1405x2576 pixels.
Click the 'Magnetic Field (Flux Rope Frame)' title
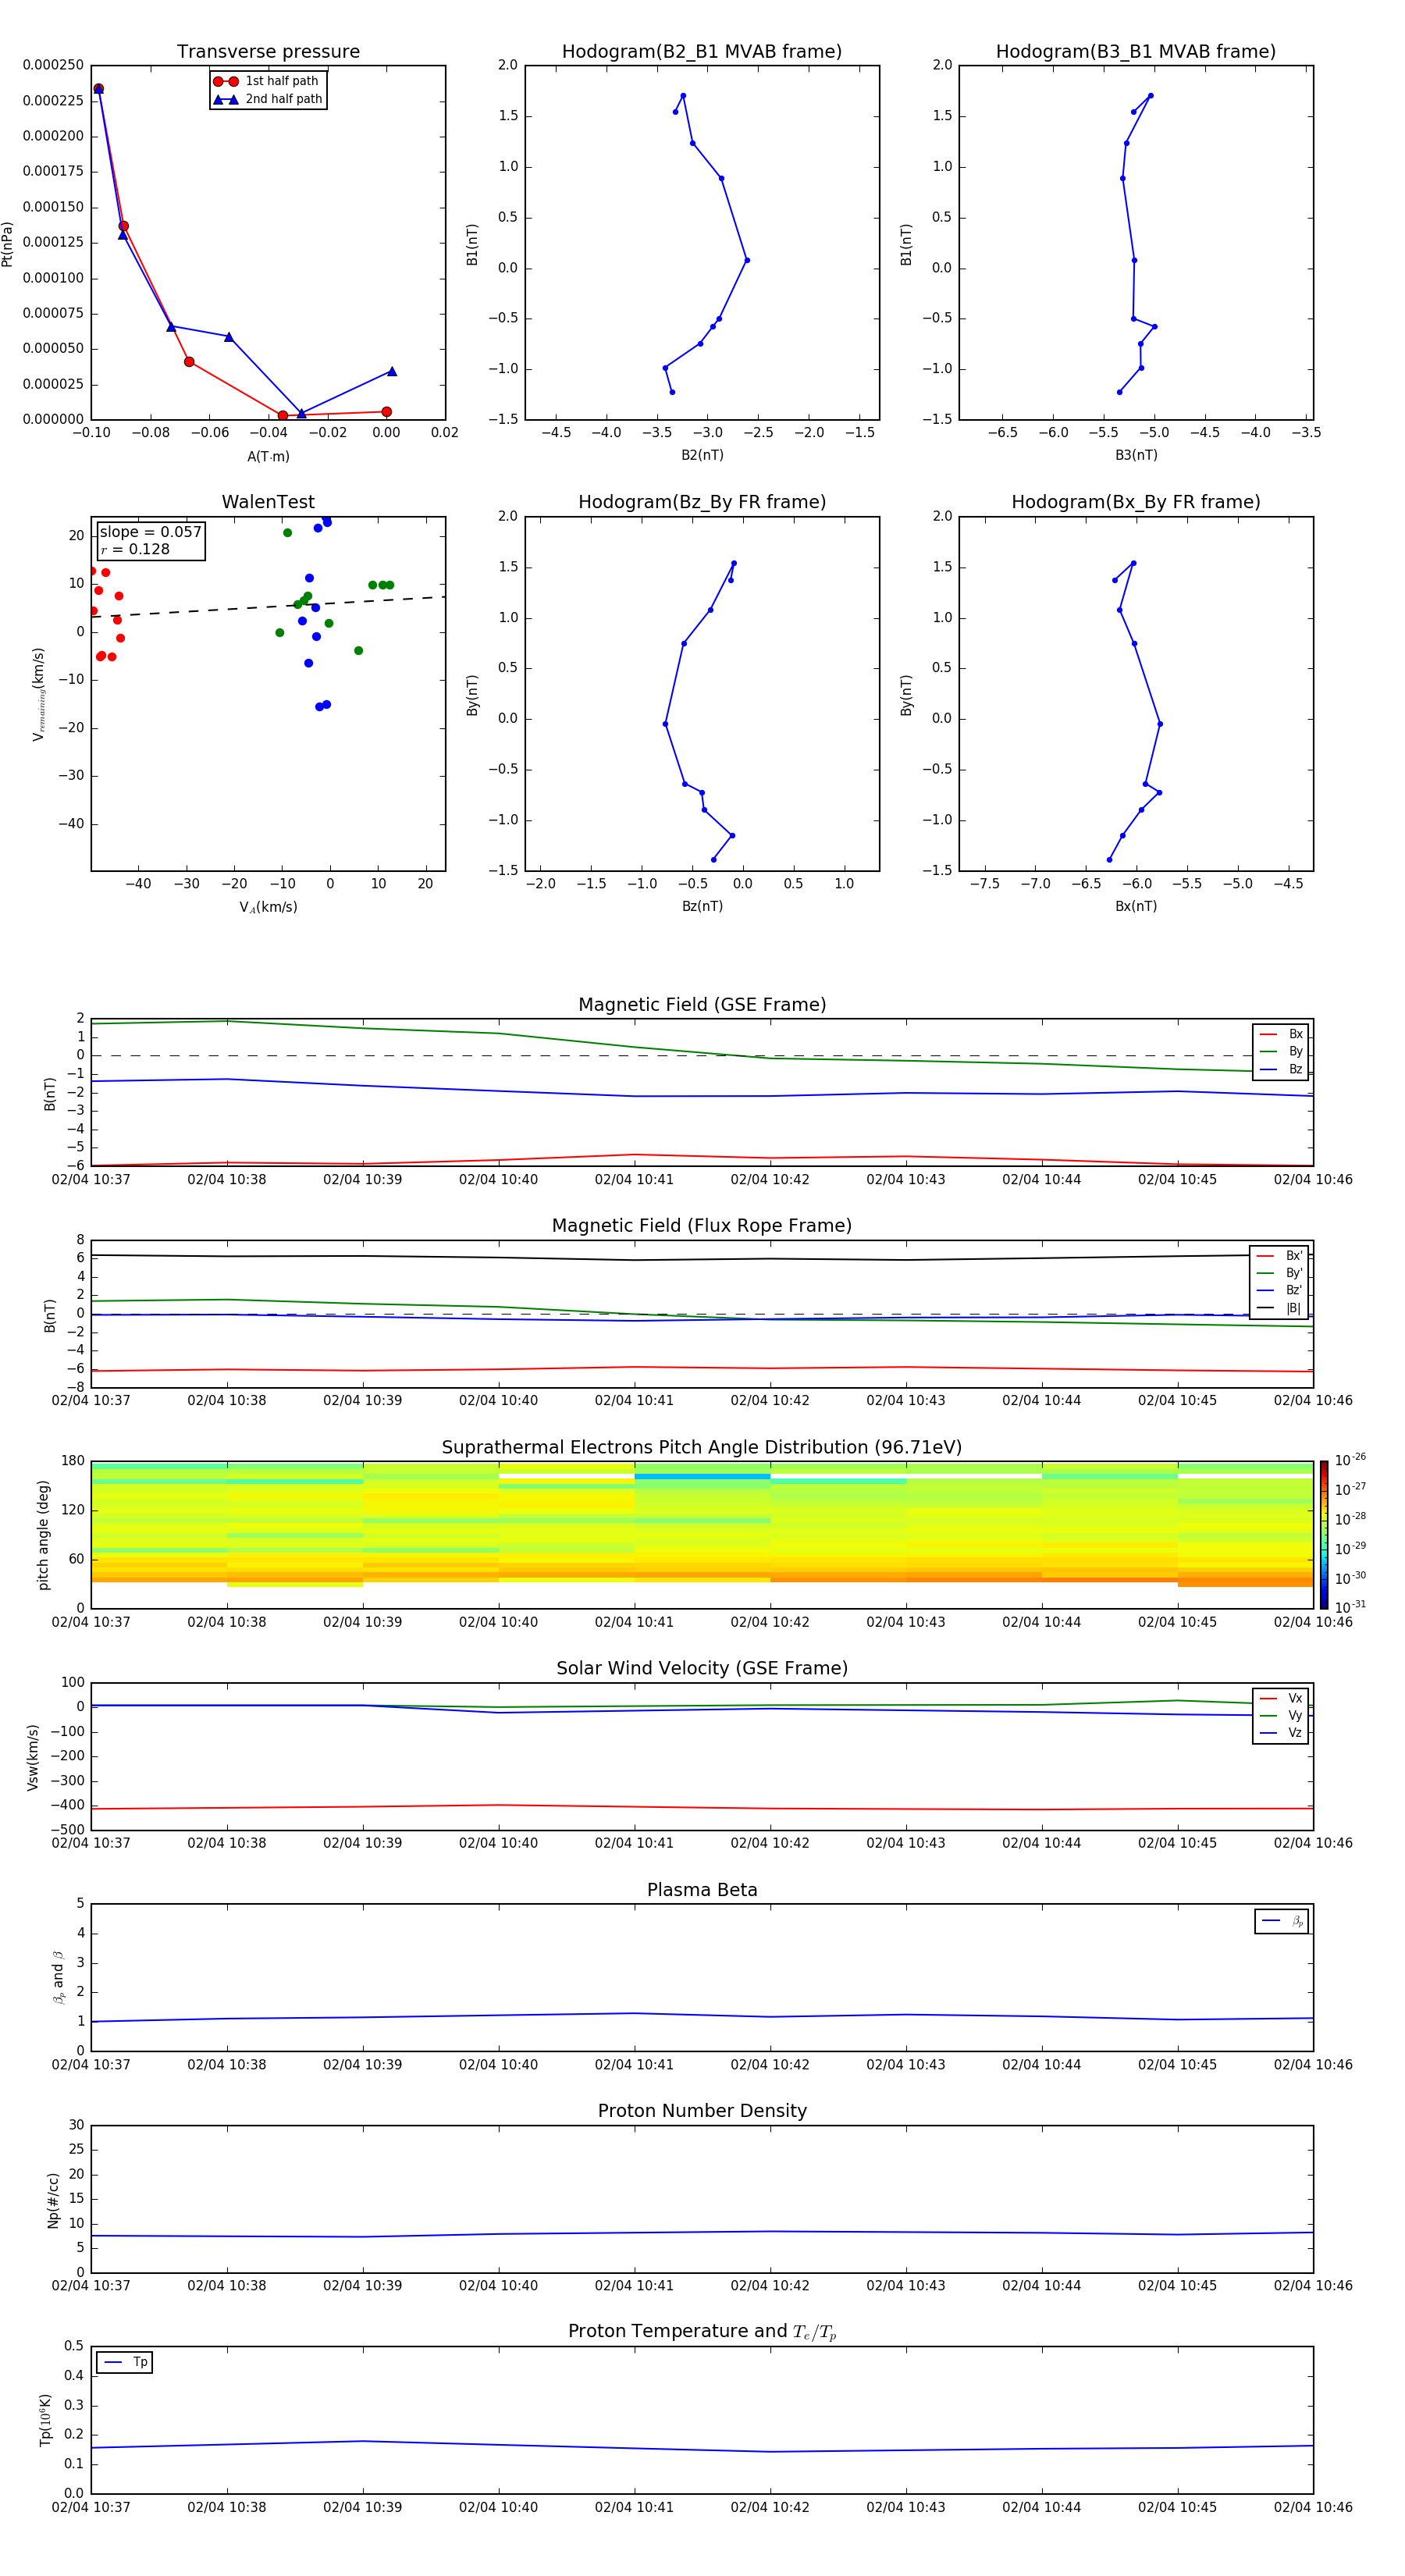point(702,1226)
